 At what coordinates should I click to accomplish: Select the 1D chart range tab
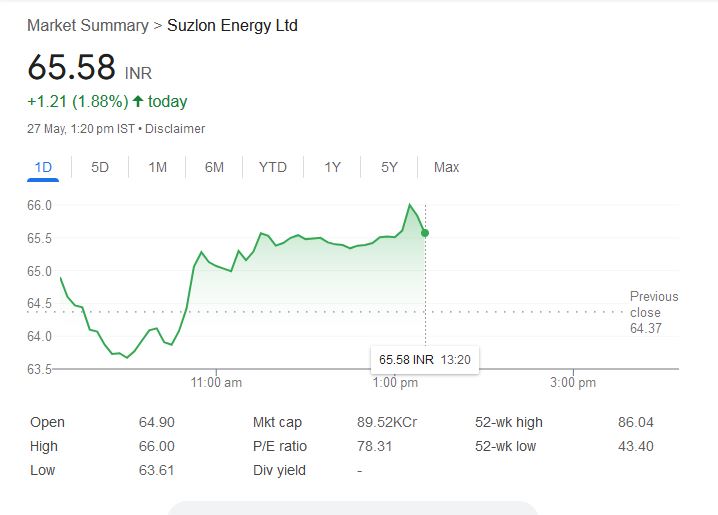click(43, 167)
